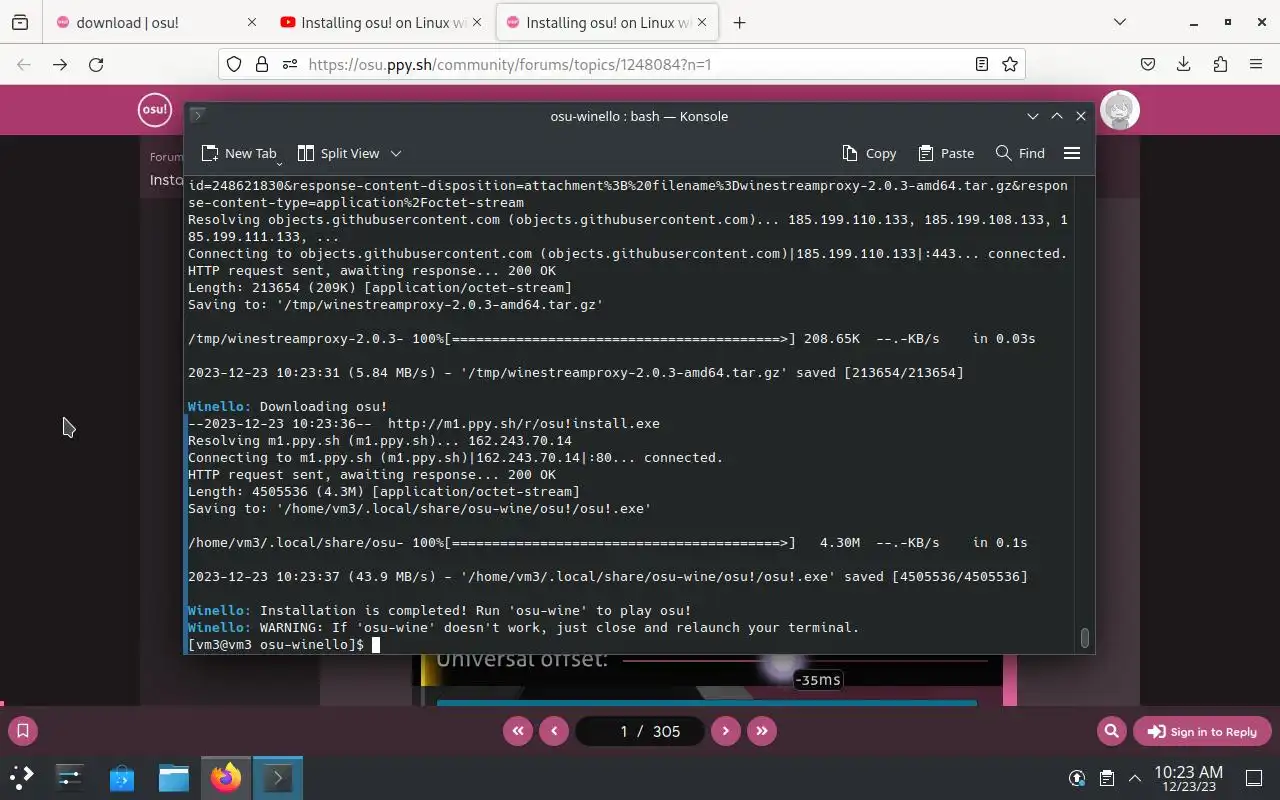
Task: Open Dolphin file manager in taskbar
Action: (174, 777)
